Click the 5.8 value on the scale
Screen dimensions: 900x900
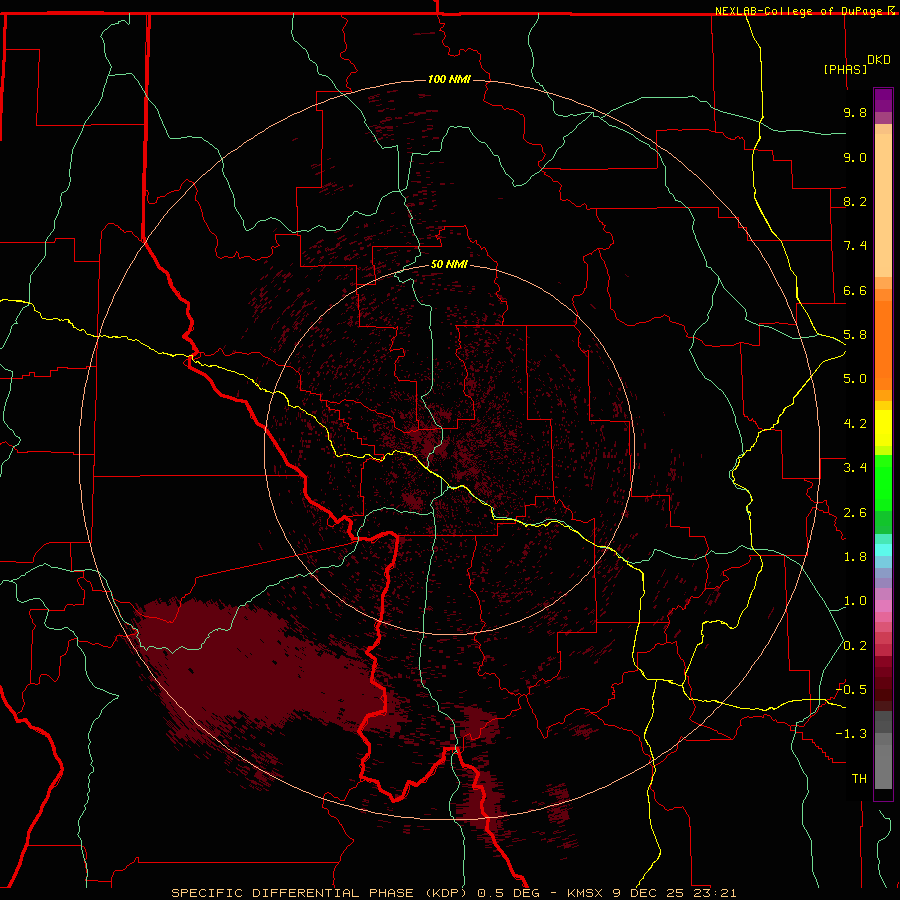(x=855, y=335)
